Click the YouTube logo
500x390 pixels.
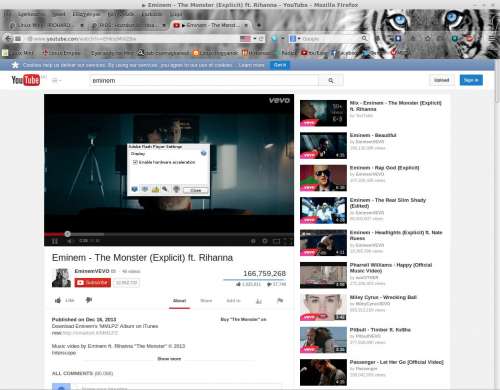point(26,80)
